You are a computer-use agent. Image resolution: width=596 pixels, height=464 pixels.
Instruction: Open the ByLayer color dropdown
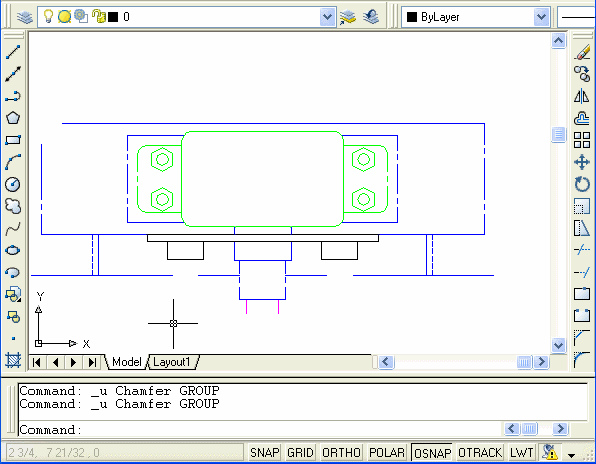[x=541, y=17]
